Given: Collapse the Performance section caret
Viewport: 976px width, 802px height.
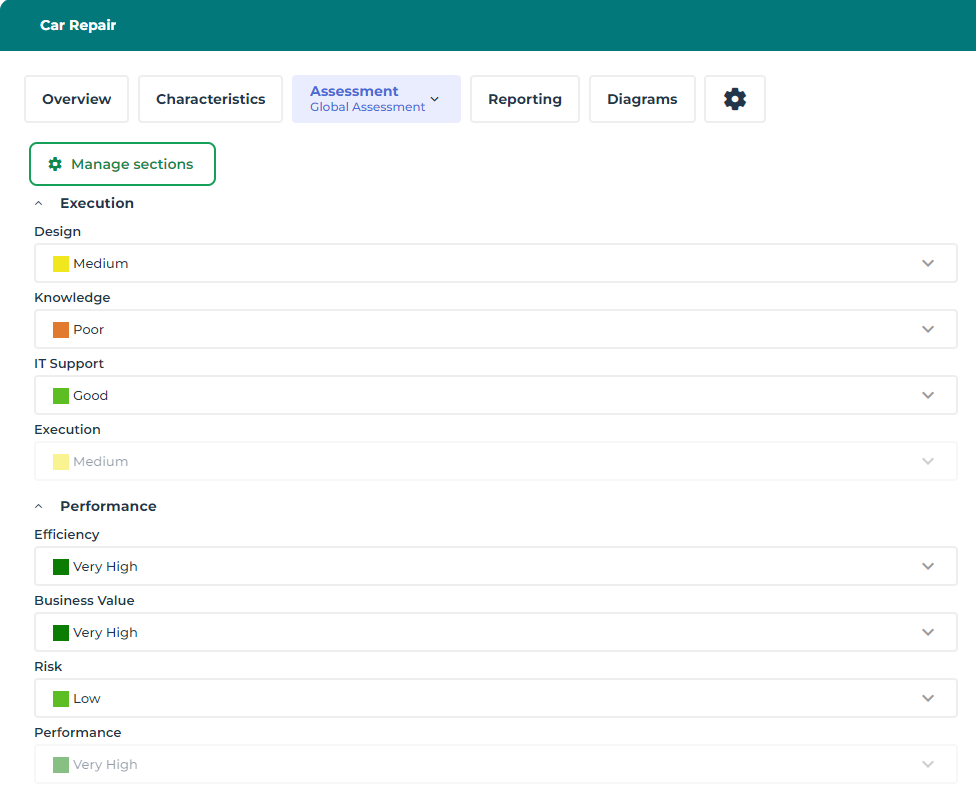Looking at the screenshot, I should pyautogui.click(x=39, y=506).
